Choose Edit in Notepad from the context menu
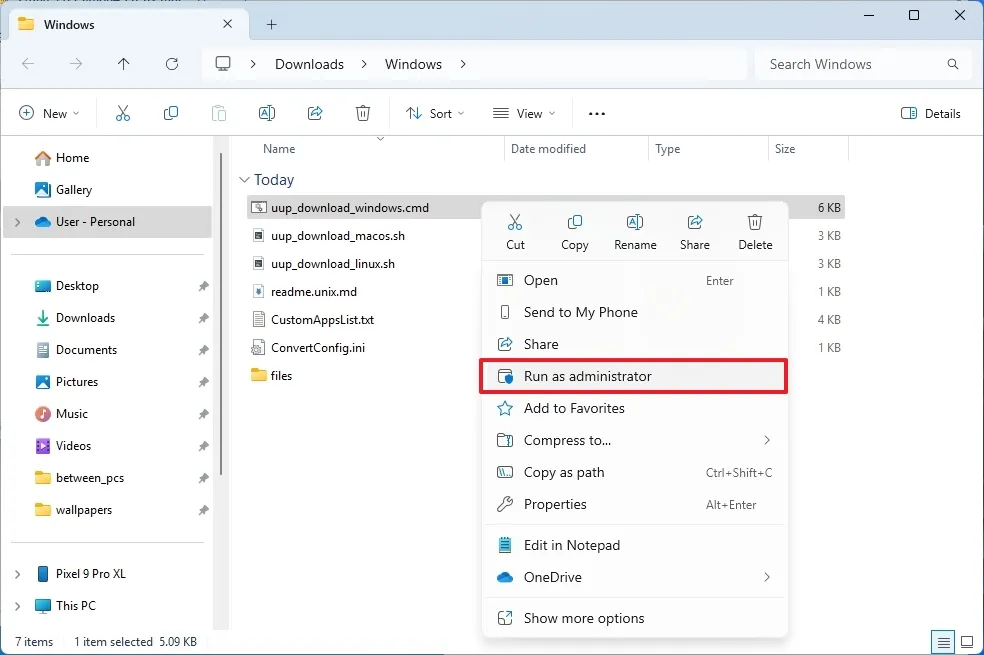The image size is (984, 655). click(x=570, y=545)
